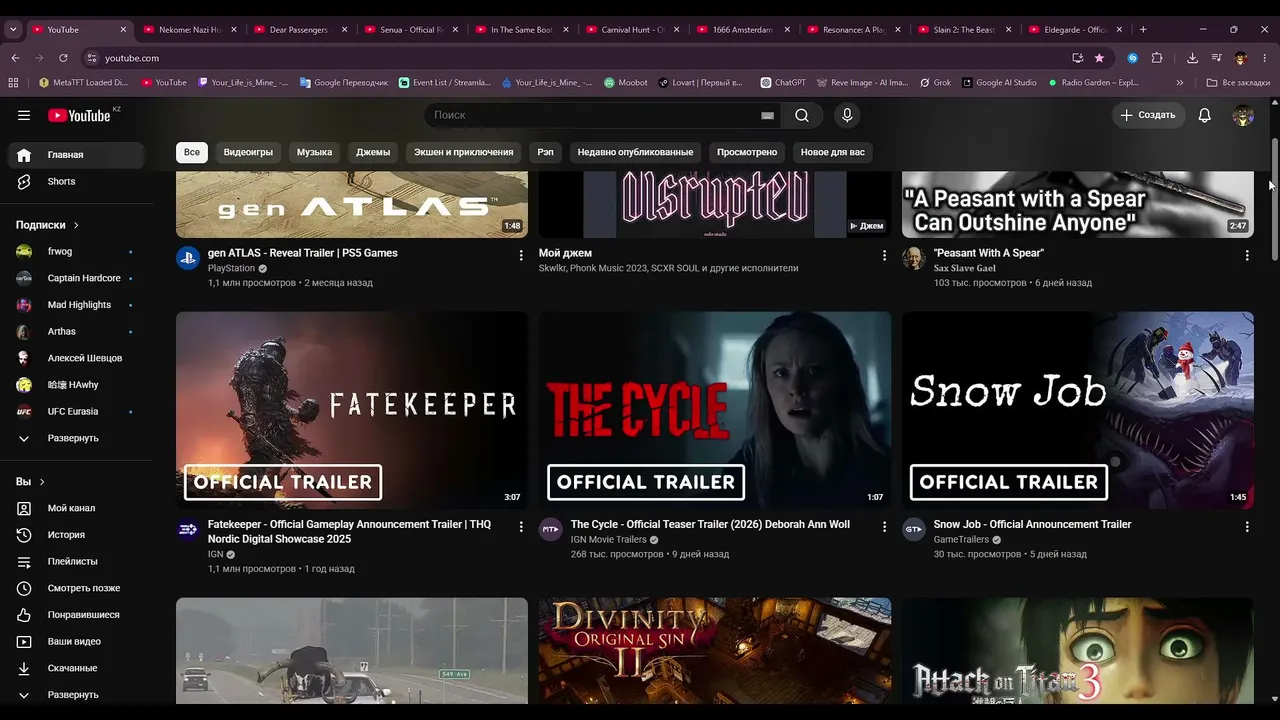
Task: Switch to the Dear Passengers browser tab
Action: [x=300, y=30]
